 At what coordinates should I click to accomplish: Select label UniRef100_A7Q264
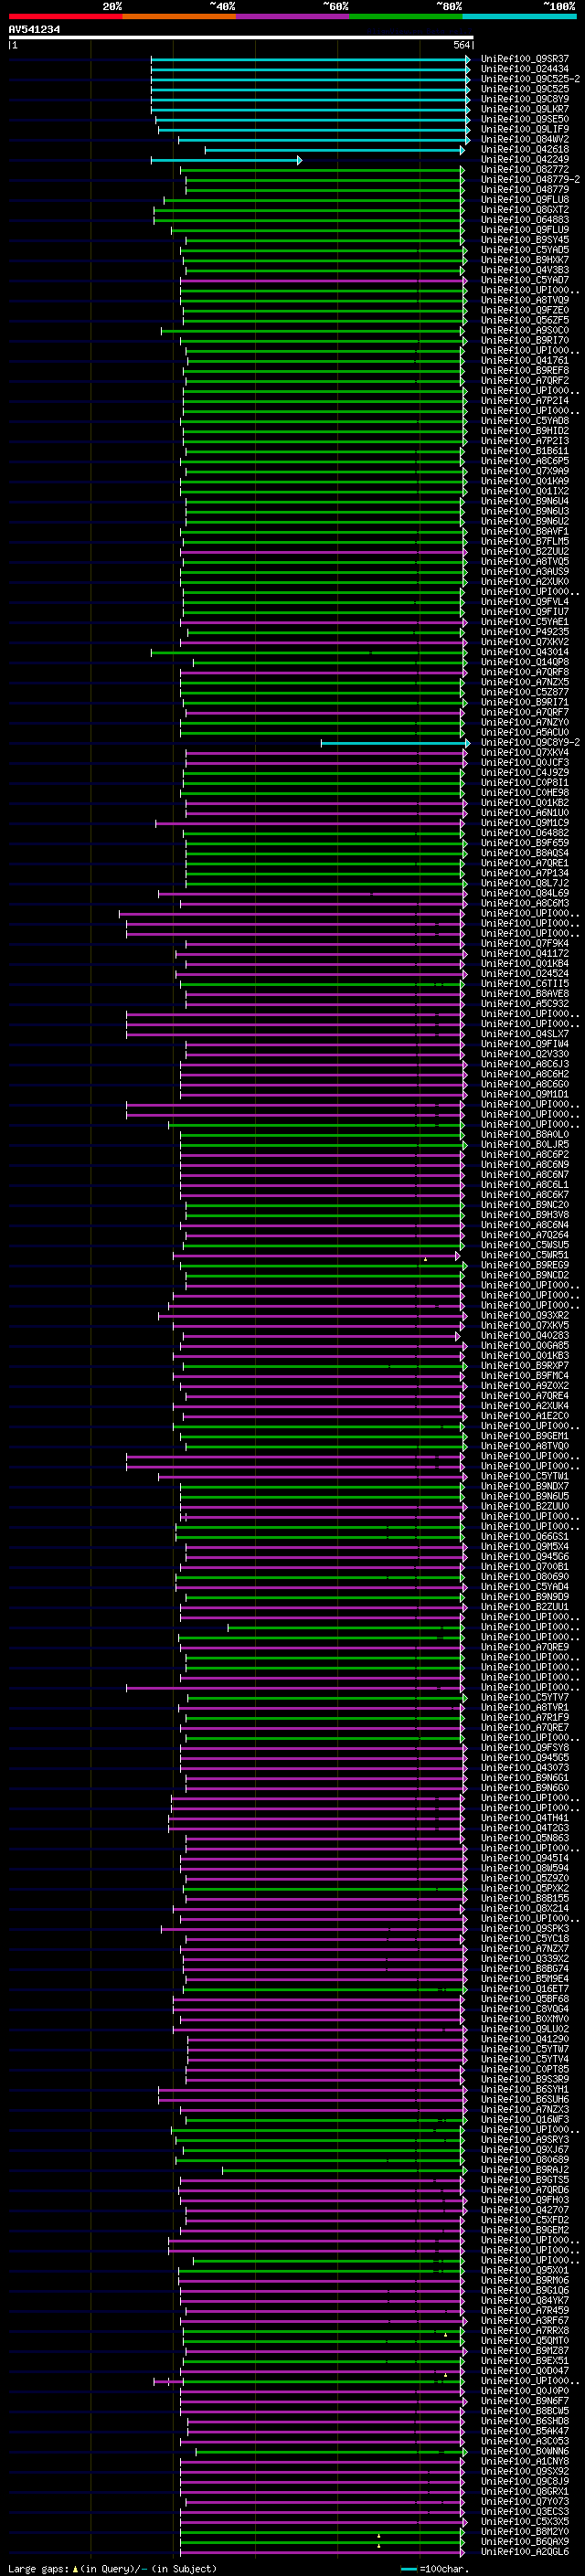525,1235
